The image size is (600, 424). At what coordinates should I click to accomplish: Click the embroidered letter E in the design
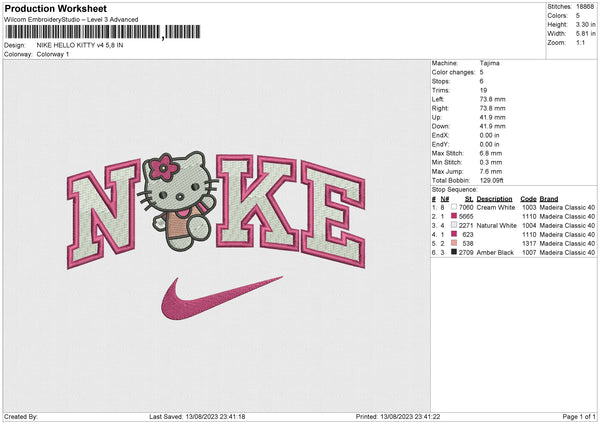(x=333, y=214)
